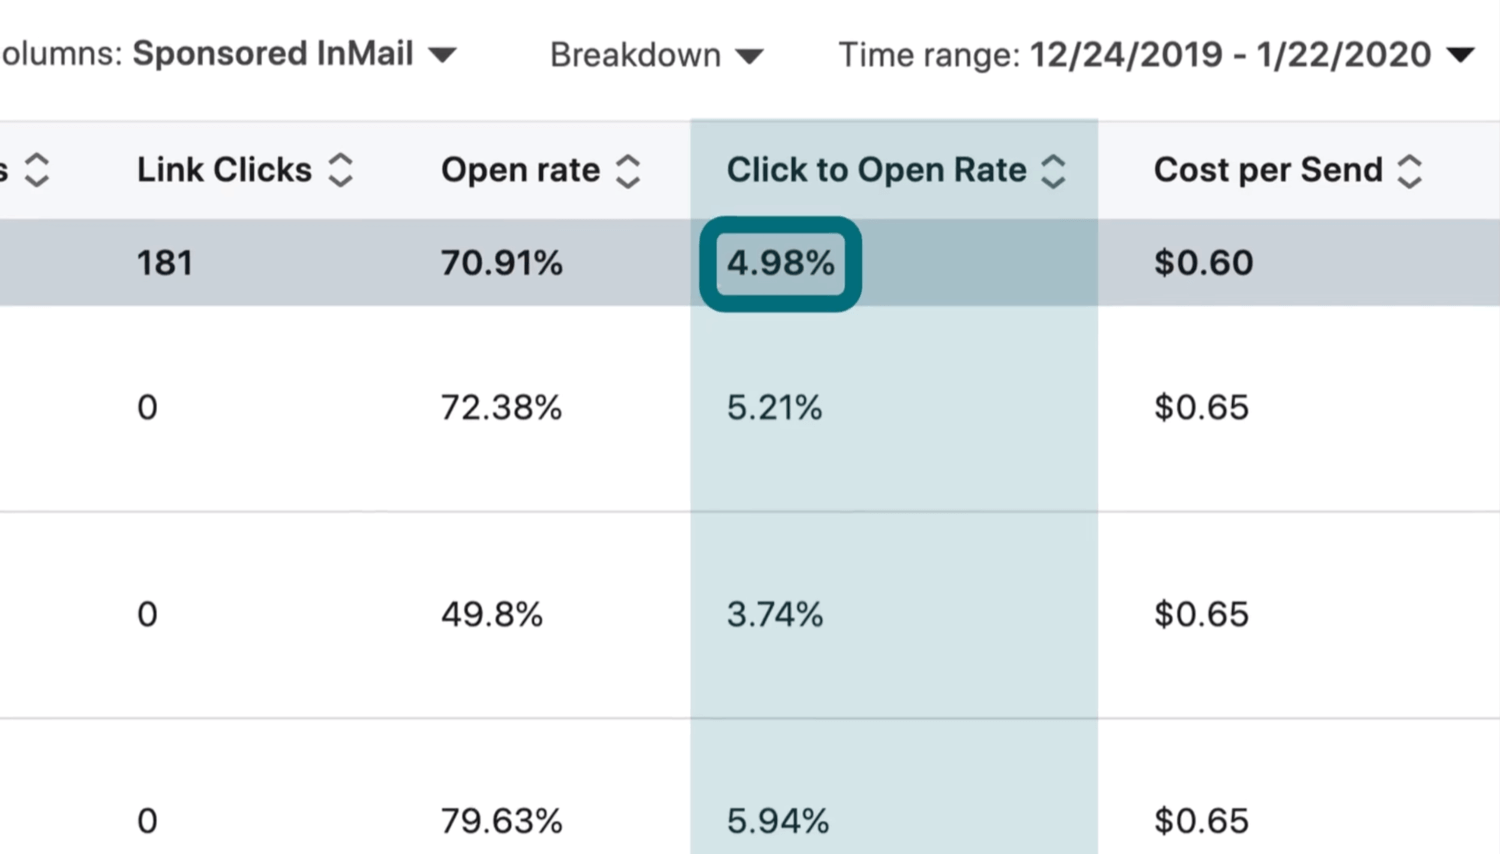Image resolution: width=1500 pixels, height=854 pixels.
Task: Click the sort icon beside Link Clicks
Action: point(340,170)
